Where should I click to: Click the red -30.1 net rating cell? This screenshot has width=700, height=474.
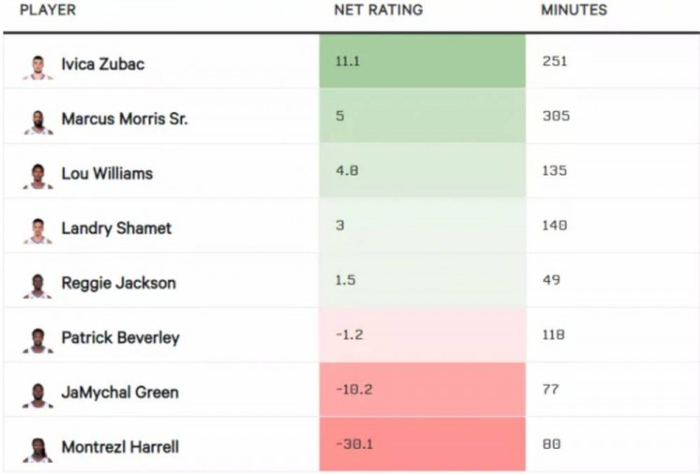422,445
